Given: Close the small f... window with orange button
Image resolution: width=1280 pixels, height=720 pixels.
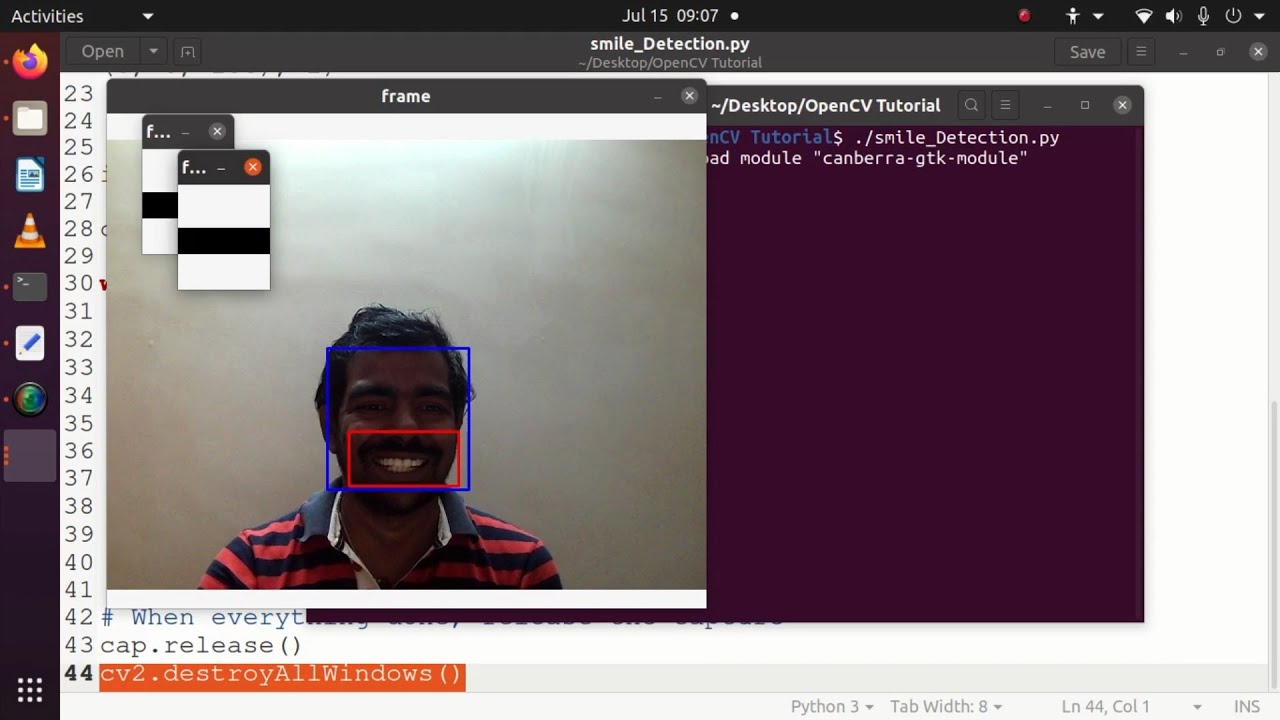Looking at the screenshot, I should coord(253,167).
